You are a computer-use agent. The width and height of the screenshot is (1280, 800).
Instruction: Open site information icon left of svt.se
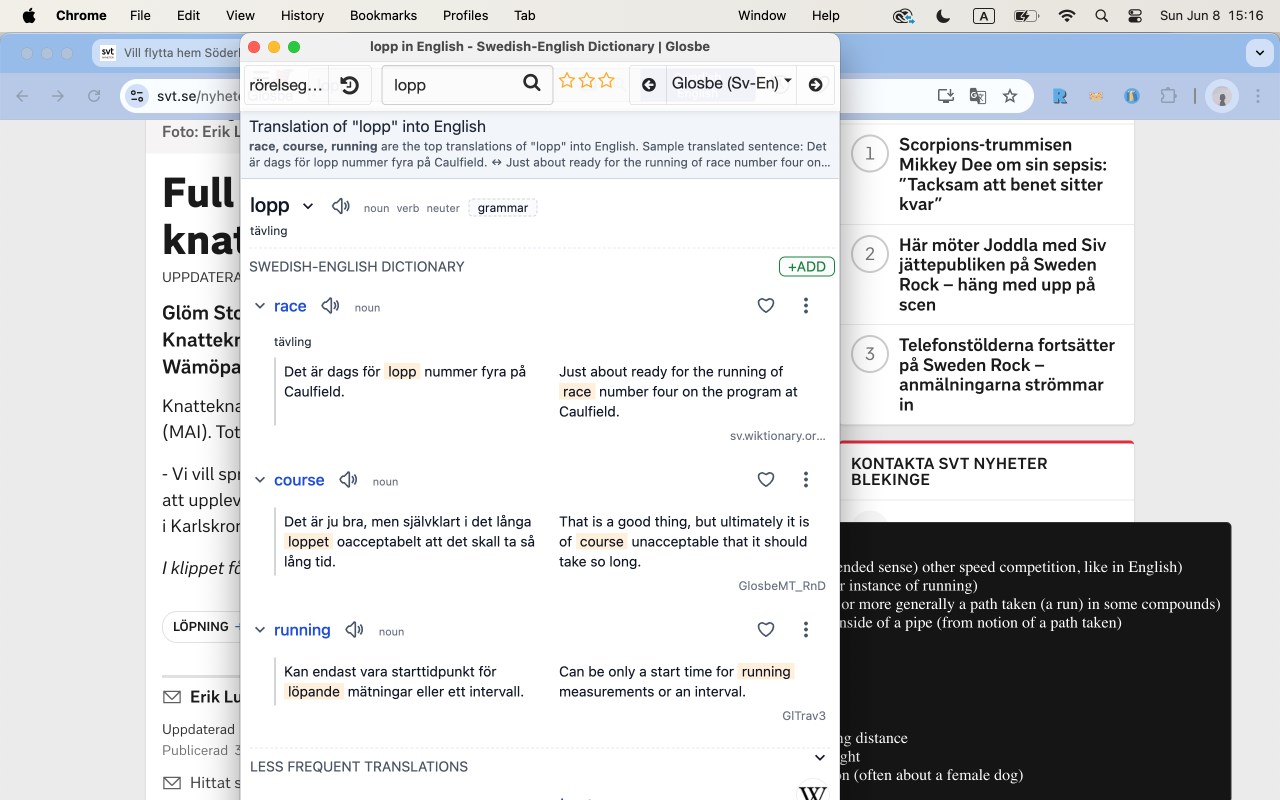click(x=139, y=96)
